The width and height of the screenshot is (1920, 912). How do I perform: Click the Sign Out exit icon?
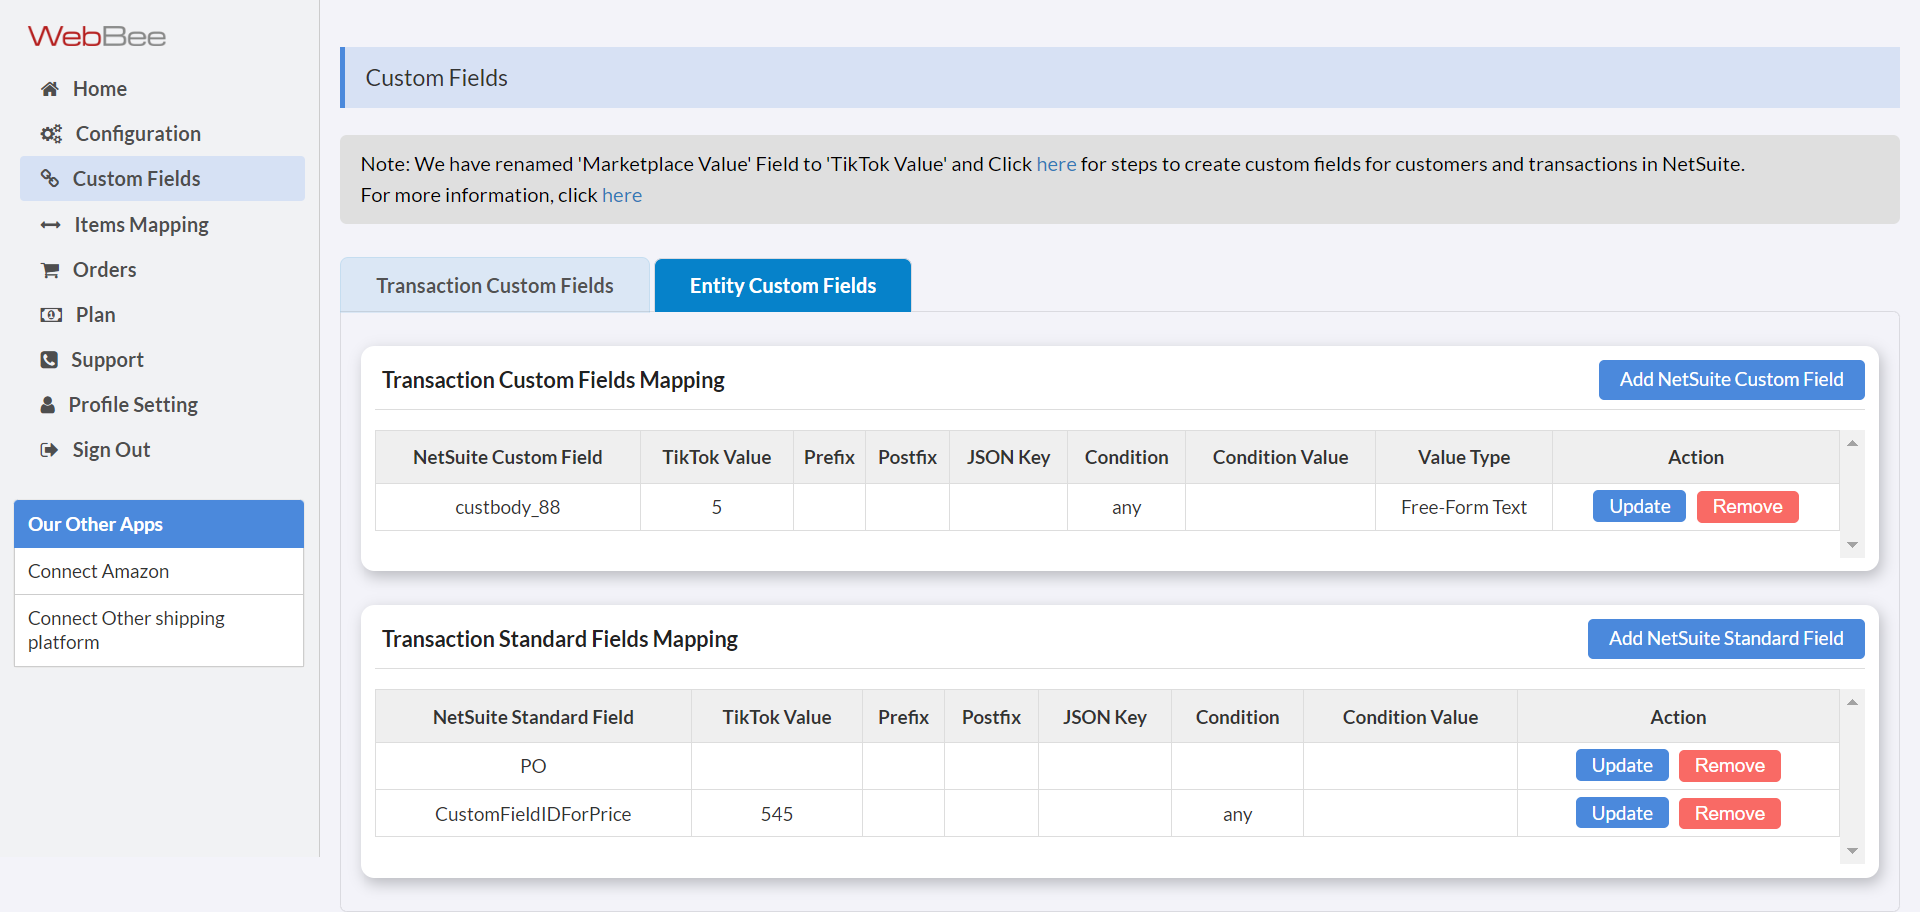click(50, 449)
